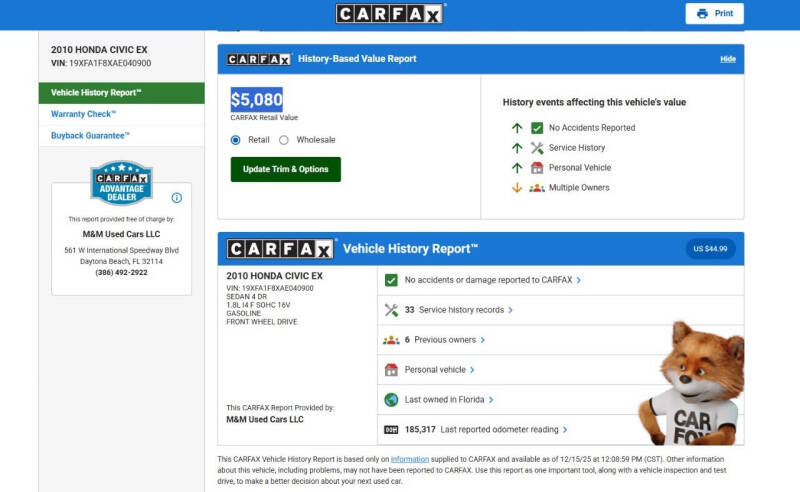Click the previous owners people icon

pos(391,340)
